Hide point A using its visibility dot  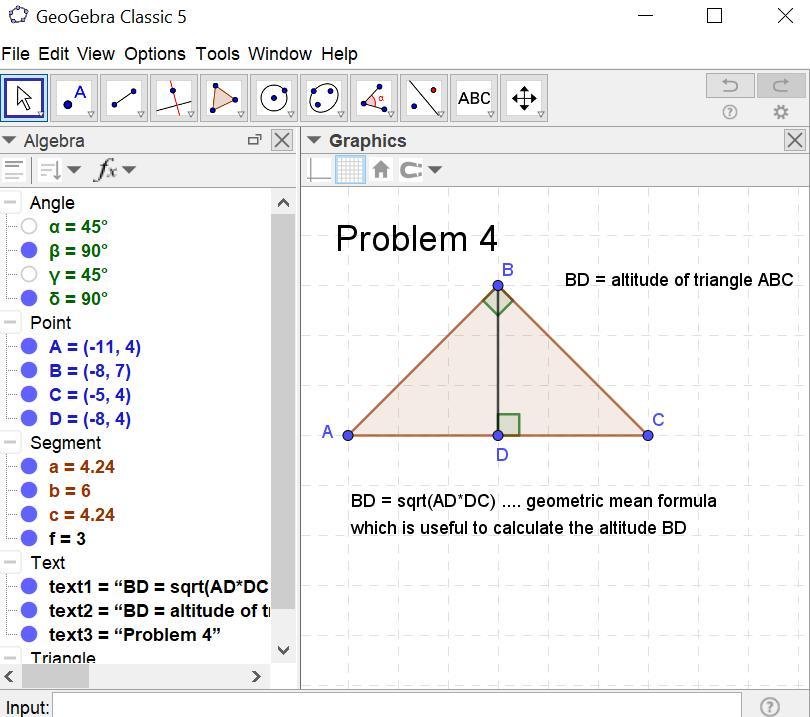(29, 347)
